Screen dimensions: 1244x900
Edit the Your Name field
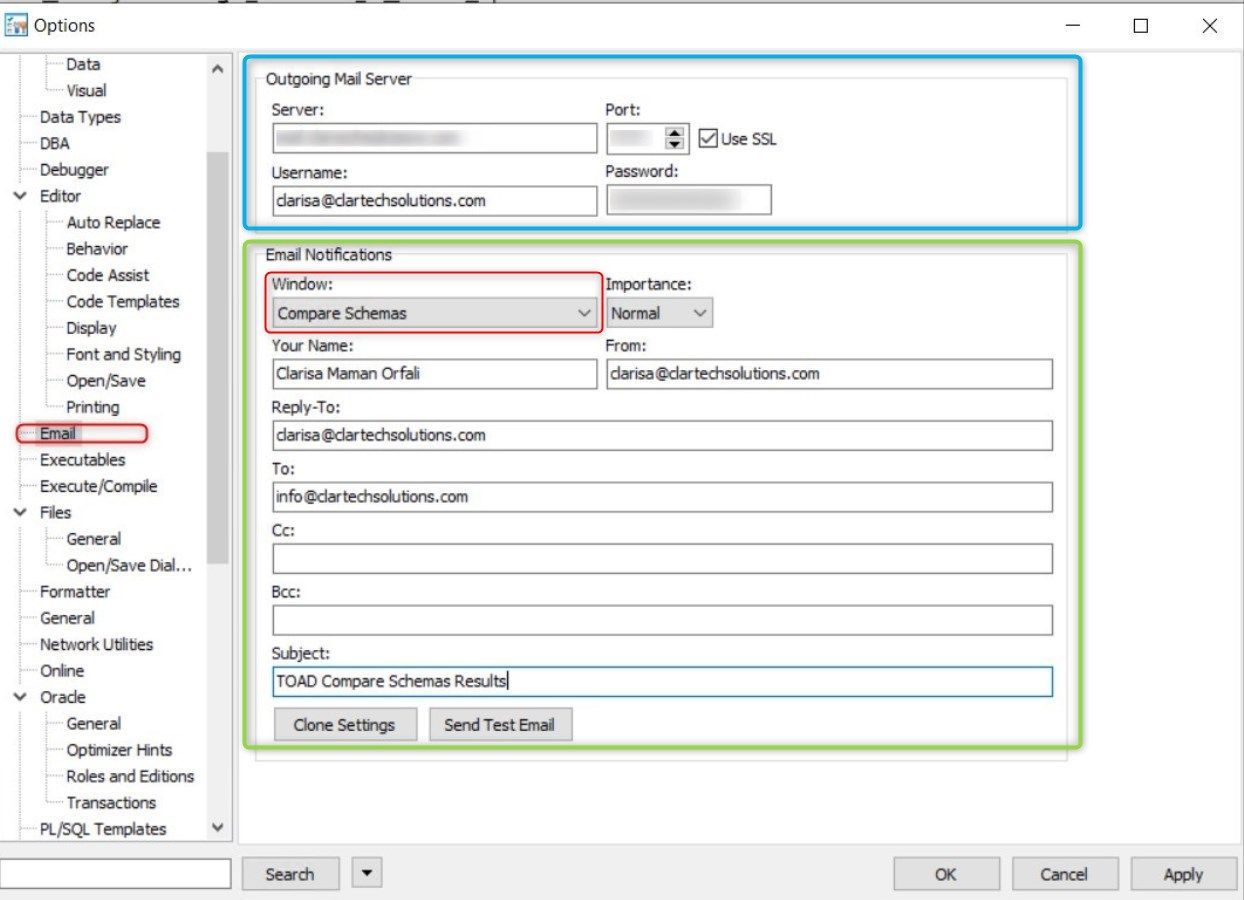[434, 374]
